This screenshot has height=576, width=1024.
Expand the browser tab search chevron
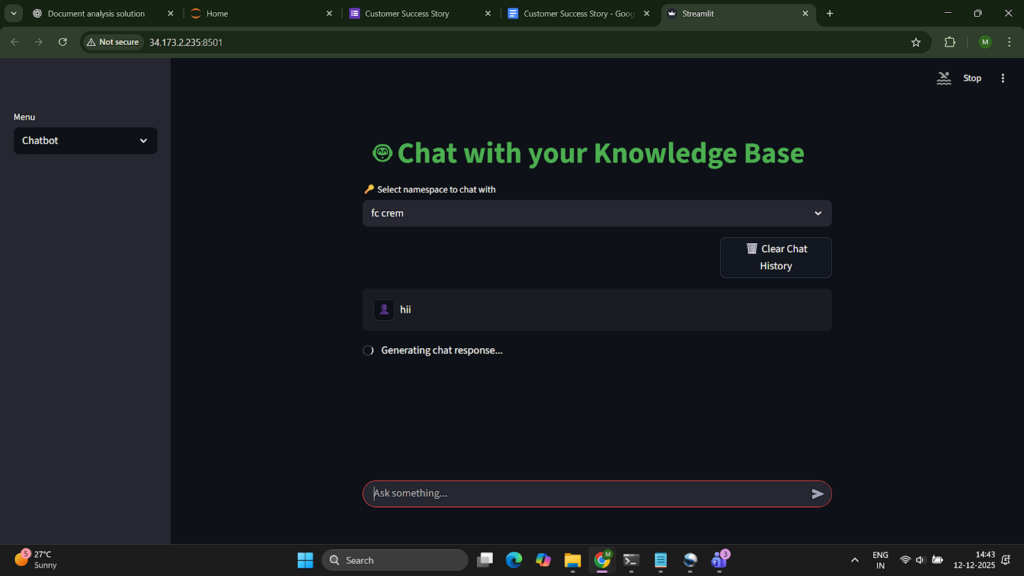(x=14, y=14)
